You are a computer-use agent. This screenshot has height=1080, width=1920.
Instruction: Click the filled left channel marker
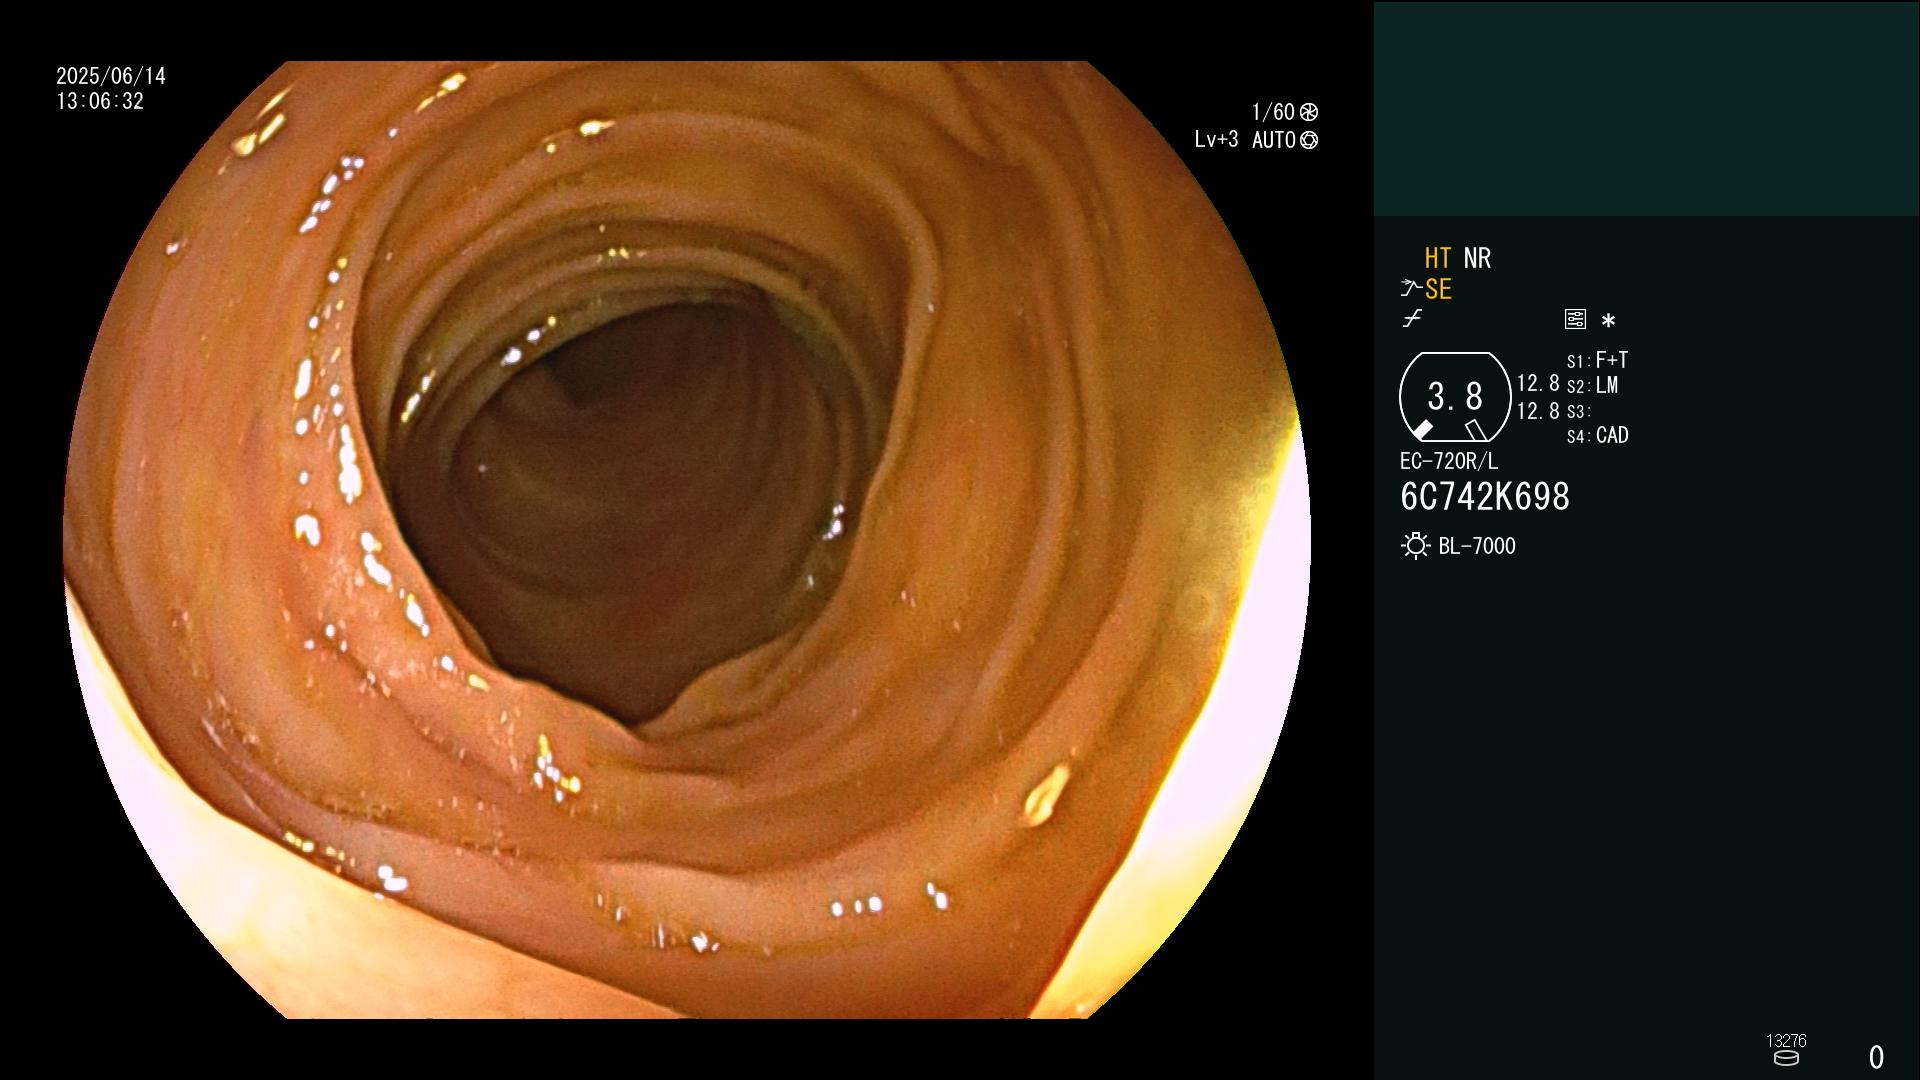pos(1422,430)
